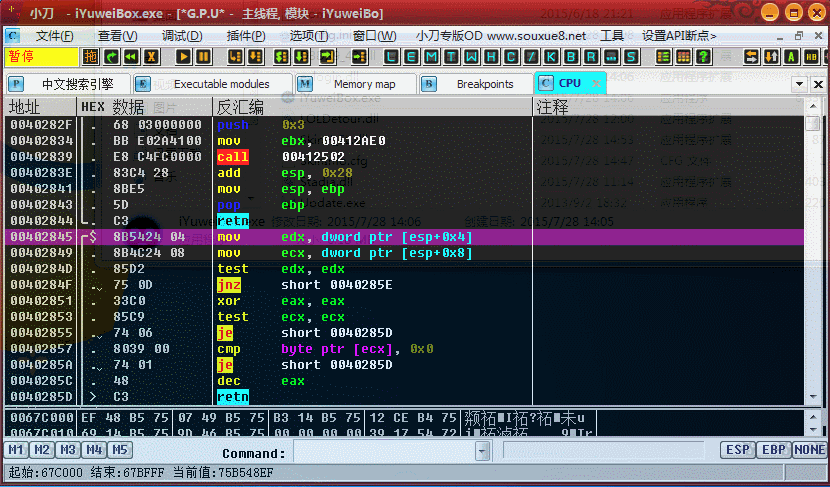Open CPU window with C toolbar icon
This screenshot has width=830, height=487.
pos(511,57)
